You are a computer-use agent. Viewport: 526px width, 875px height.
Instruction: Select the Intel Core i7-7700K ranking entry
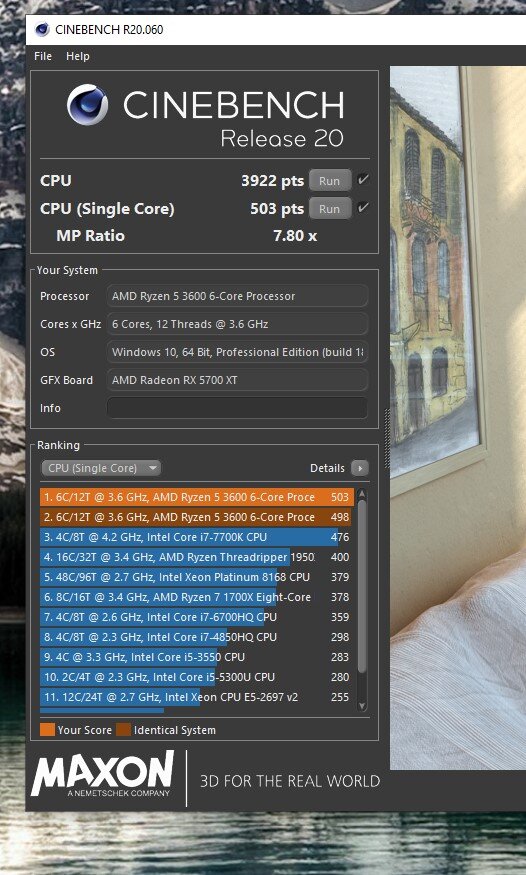pos(197,537)
